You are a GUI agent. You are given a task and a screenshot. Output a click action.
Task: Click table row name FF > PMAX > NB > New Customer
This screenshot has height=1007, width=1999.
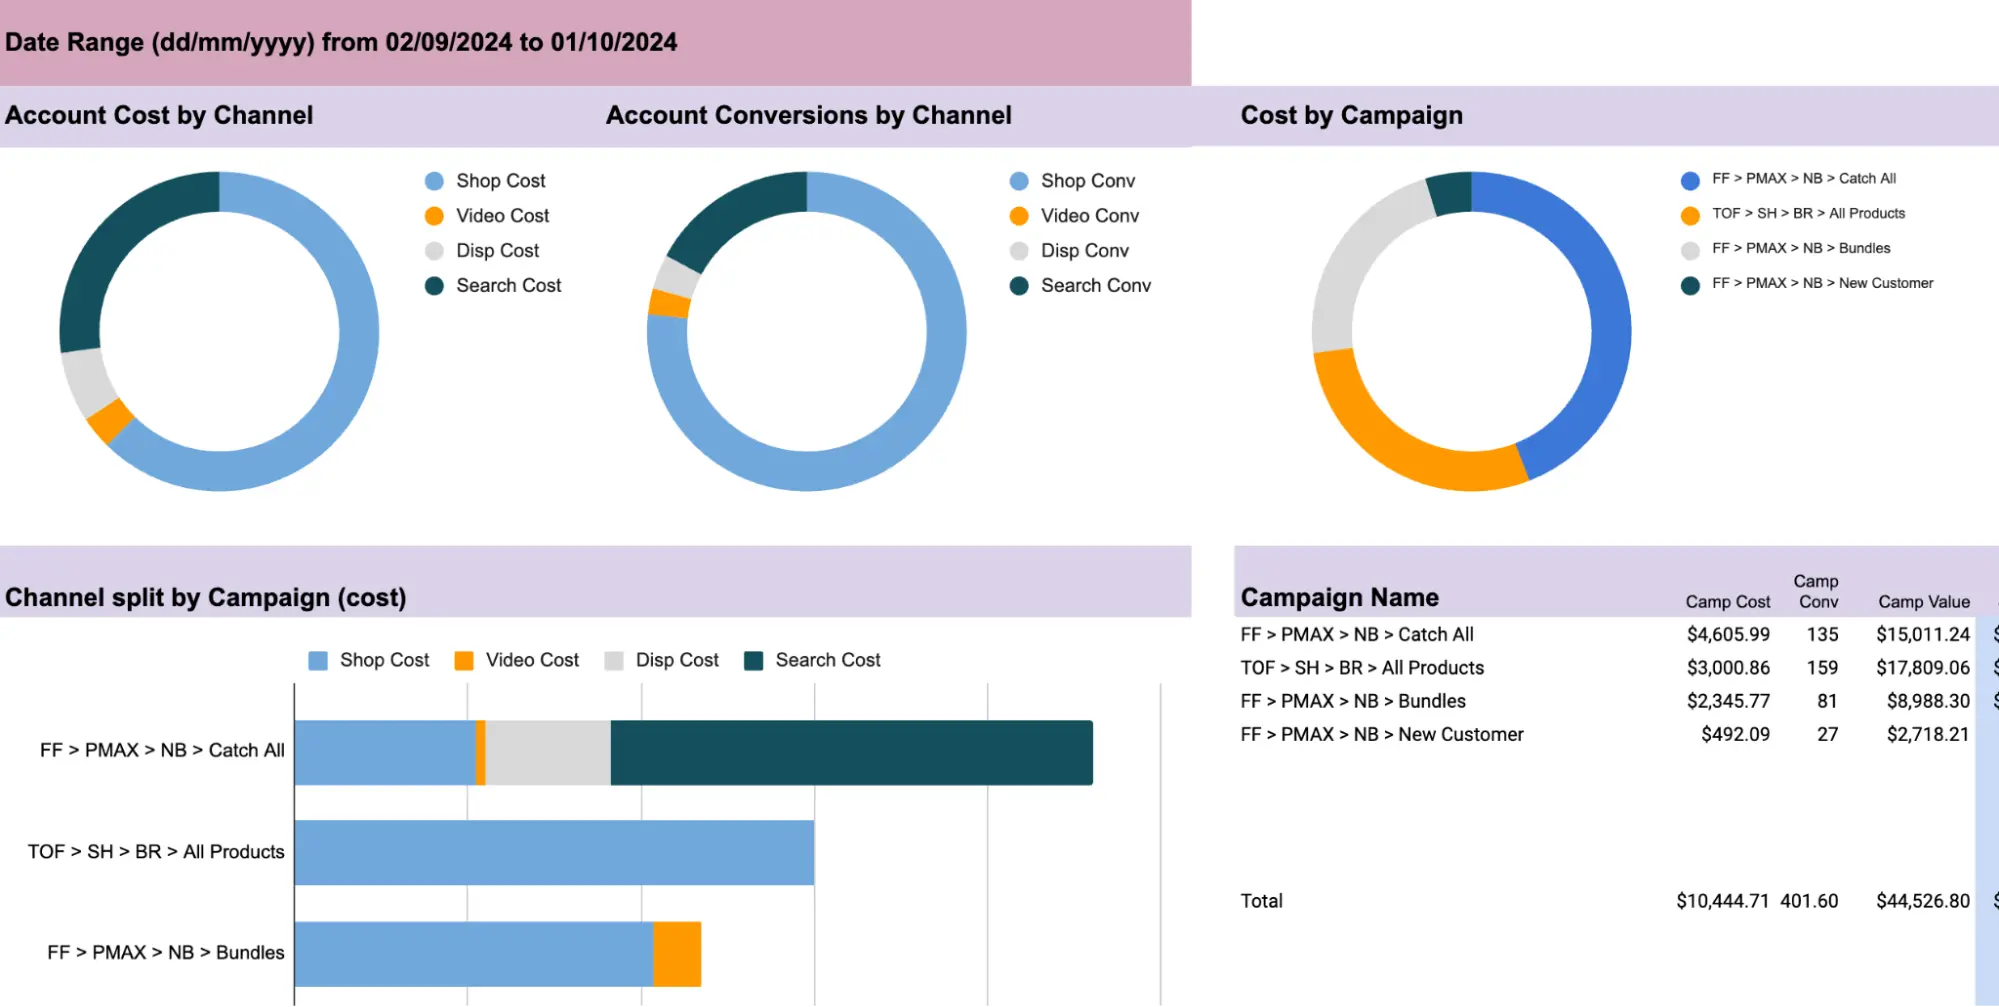(x=1382, y=735)
